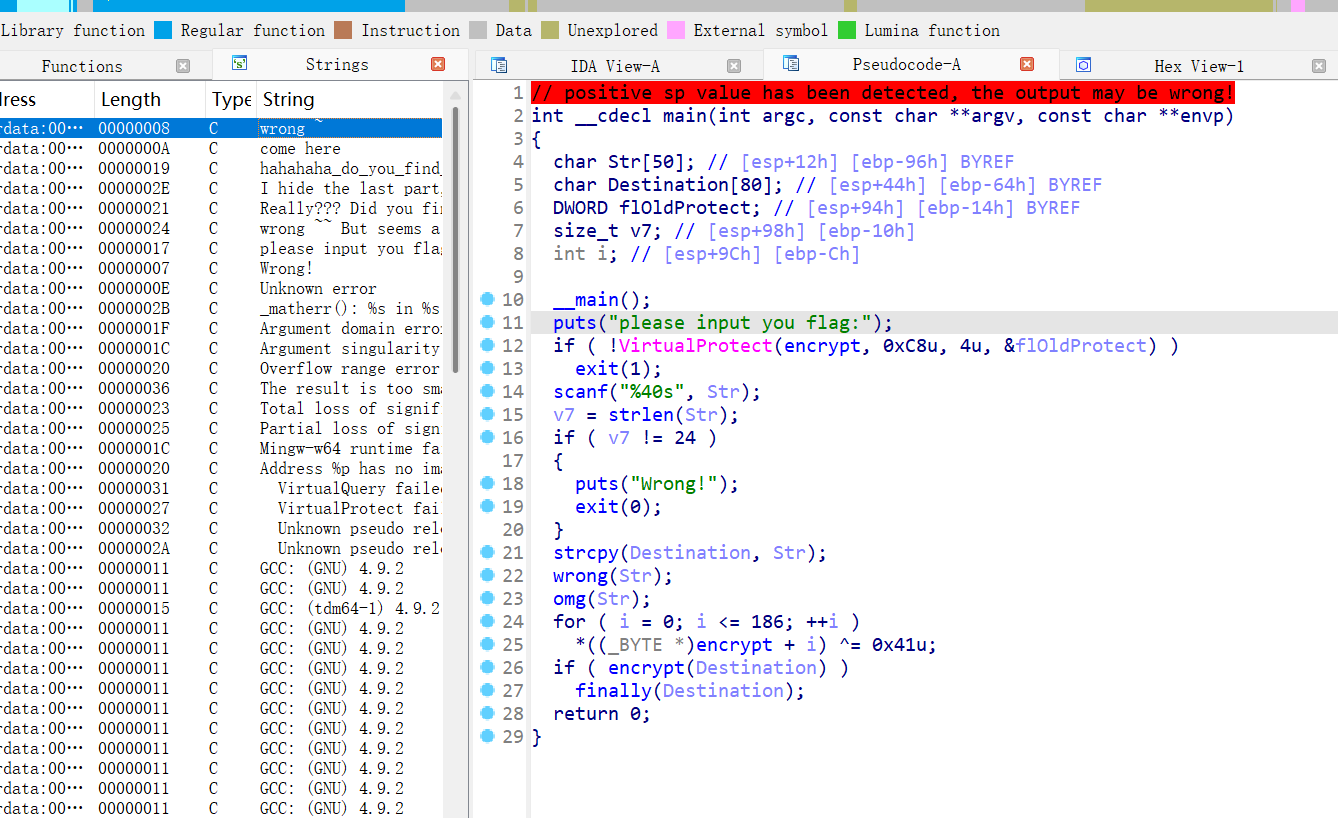Image resolution: width=1338 pixels, height=818 pixels.
Task: Select the "Unknown error" string row
Action: [x=221, y=288]
